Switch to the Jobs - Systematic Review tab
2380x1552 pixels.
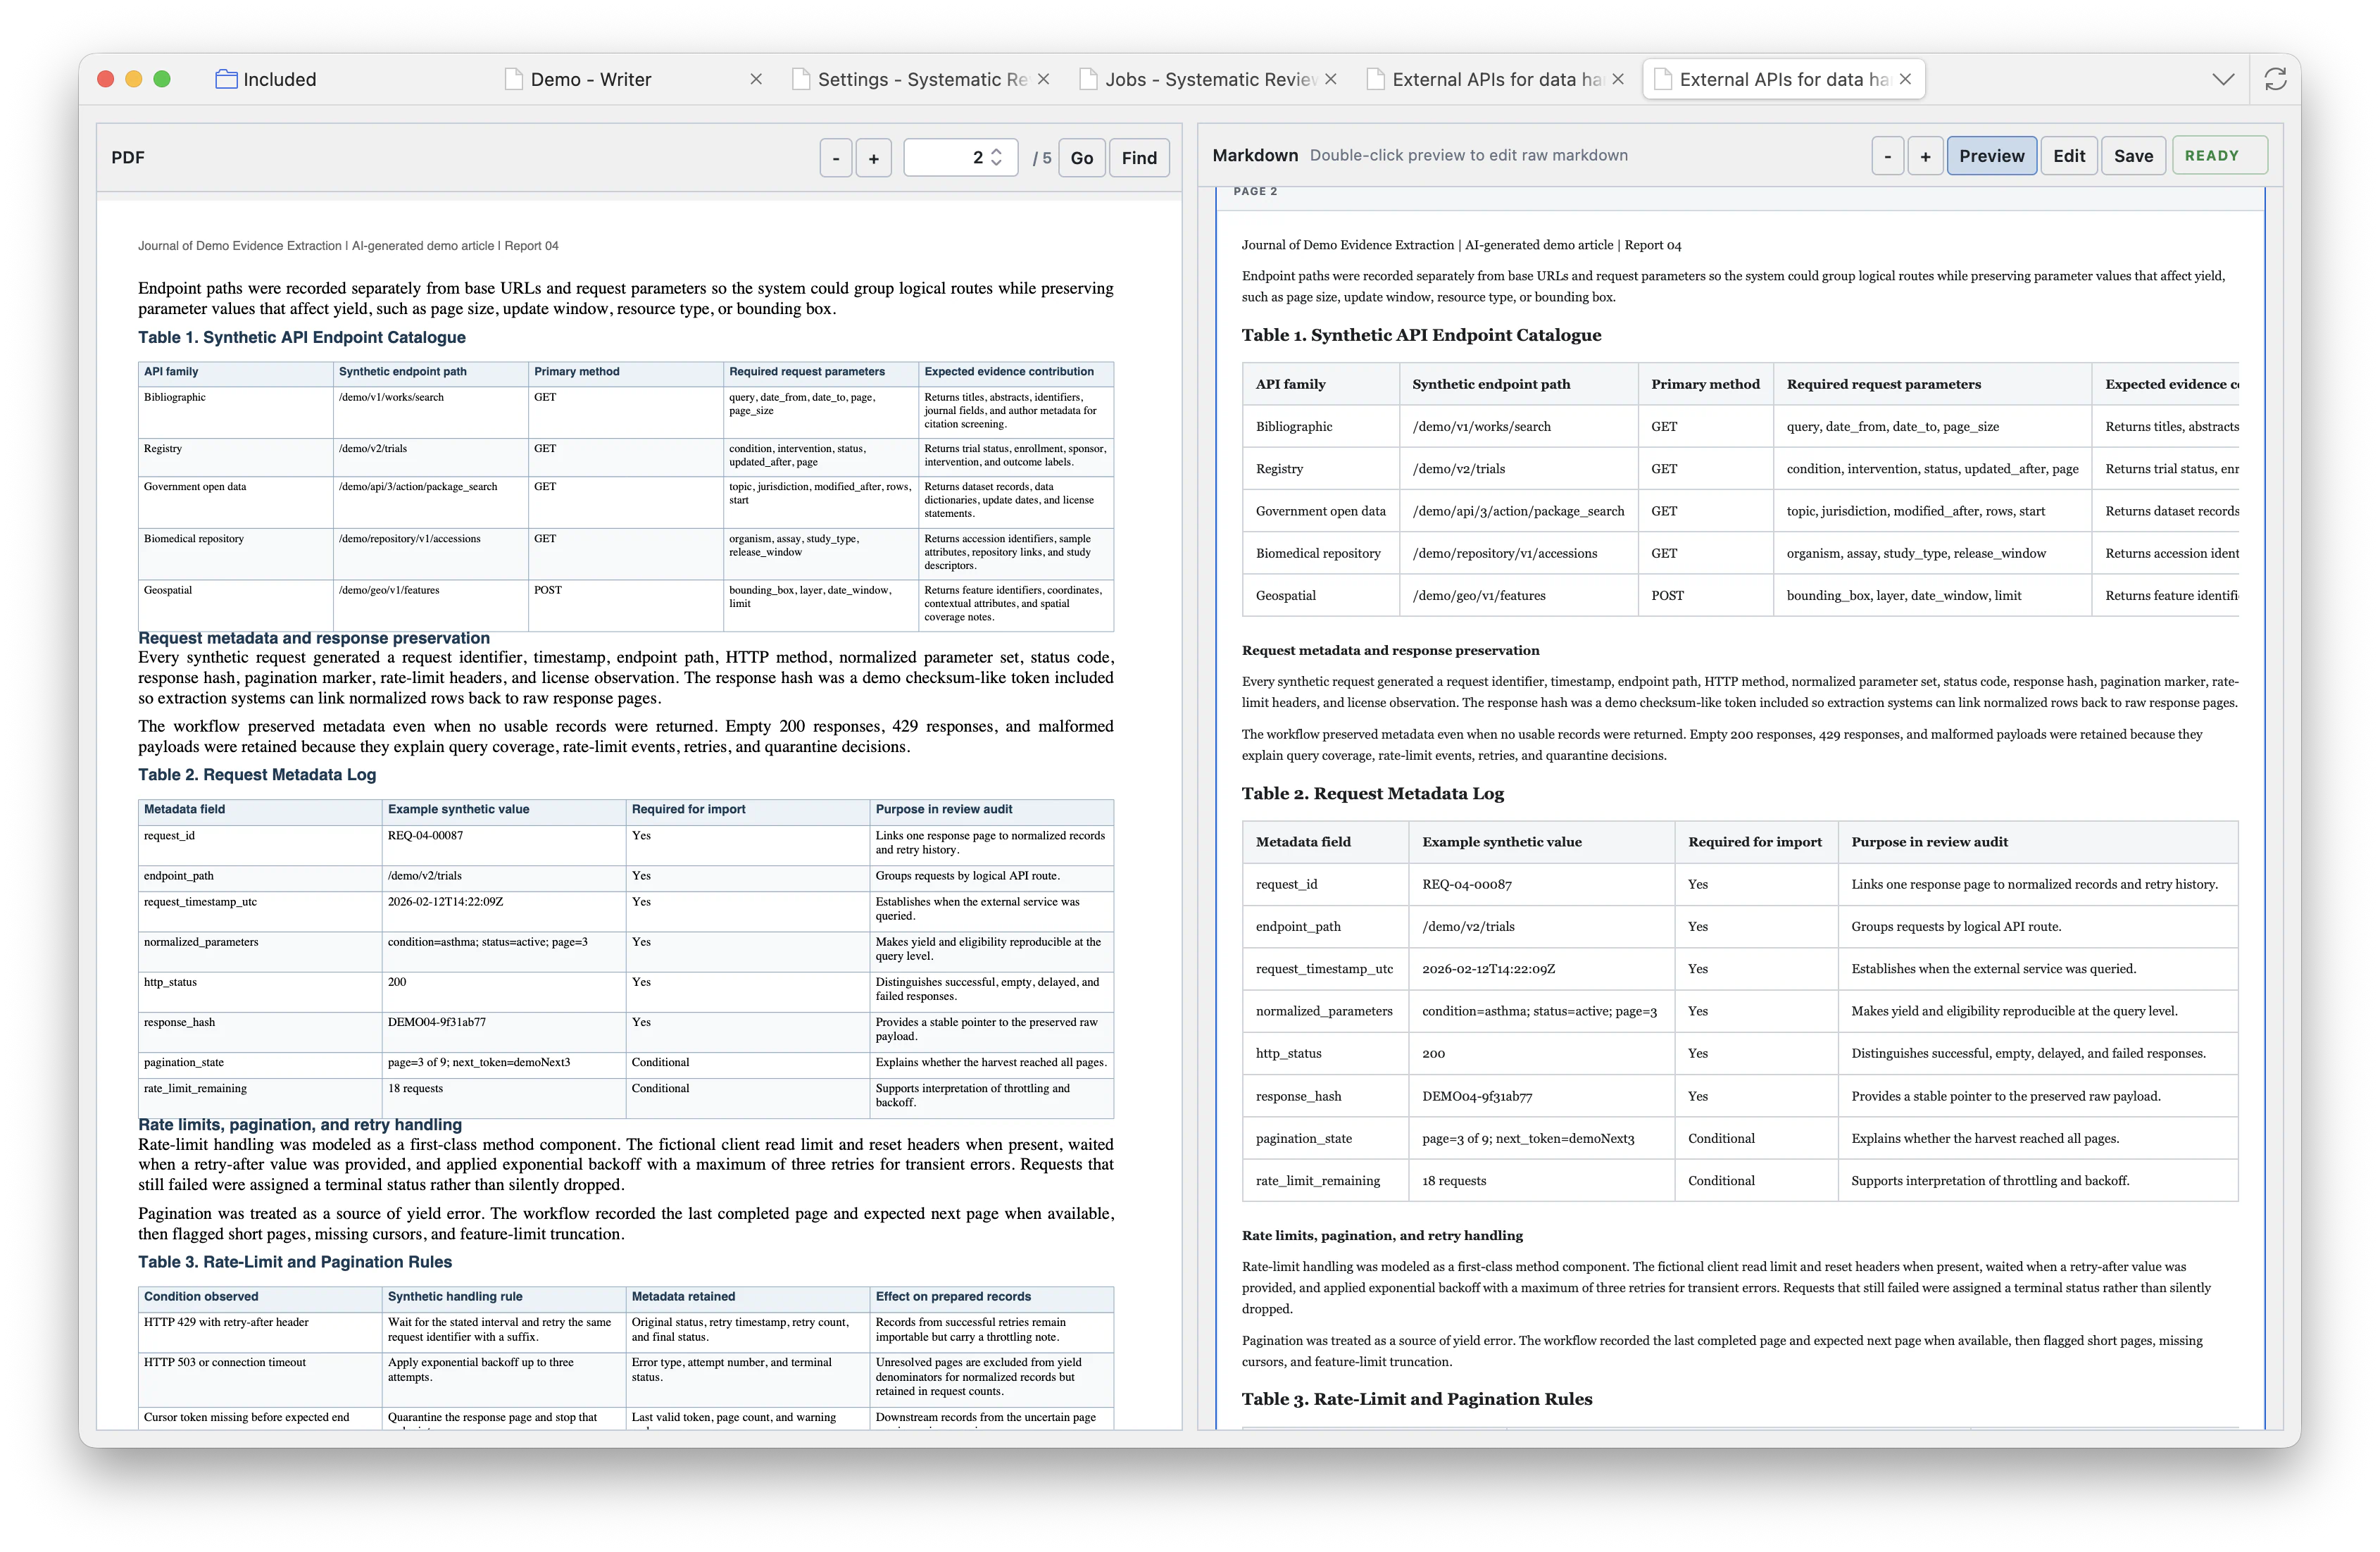click(1209, 79)
